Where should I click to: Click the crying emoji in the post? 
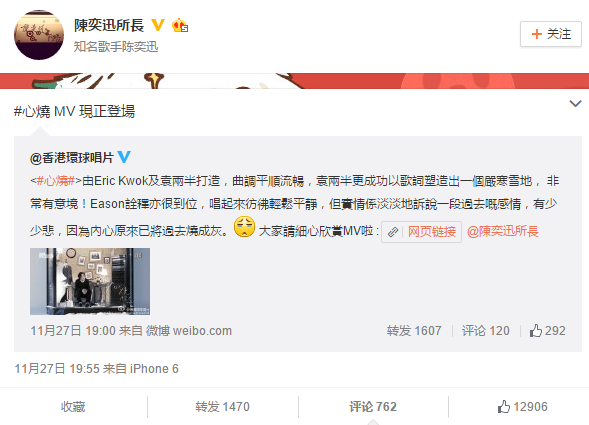[244, 227]
